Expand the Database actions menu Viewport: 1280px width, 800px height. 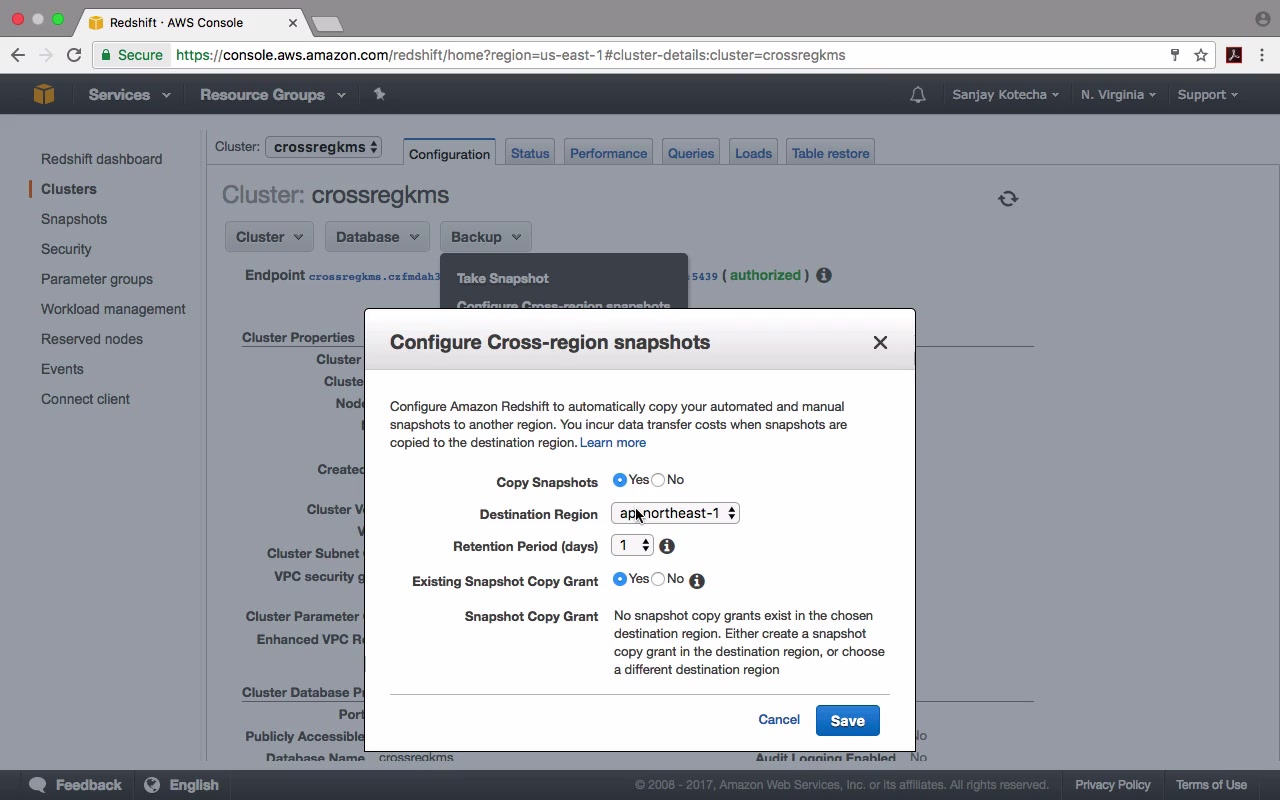pyautogui.click(x=377, y=237)
